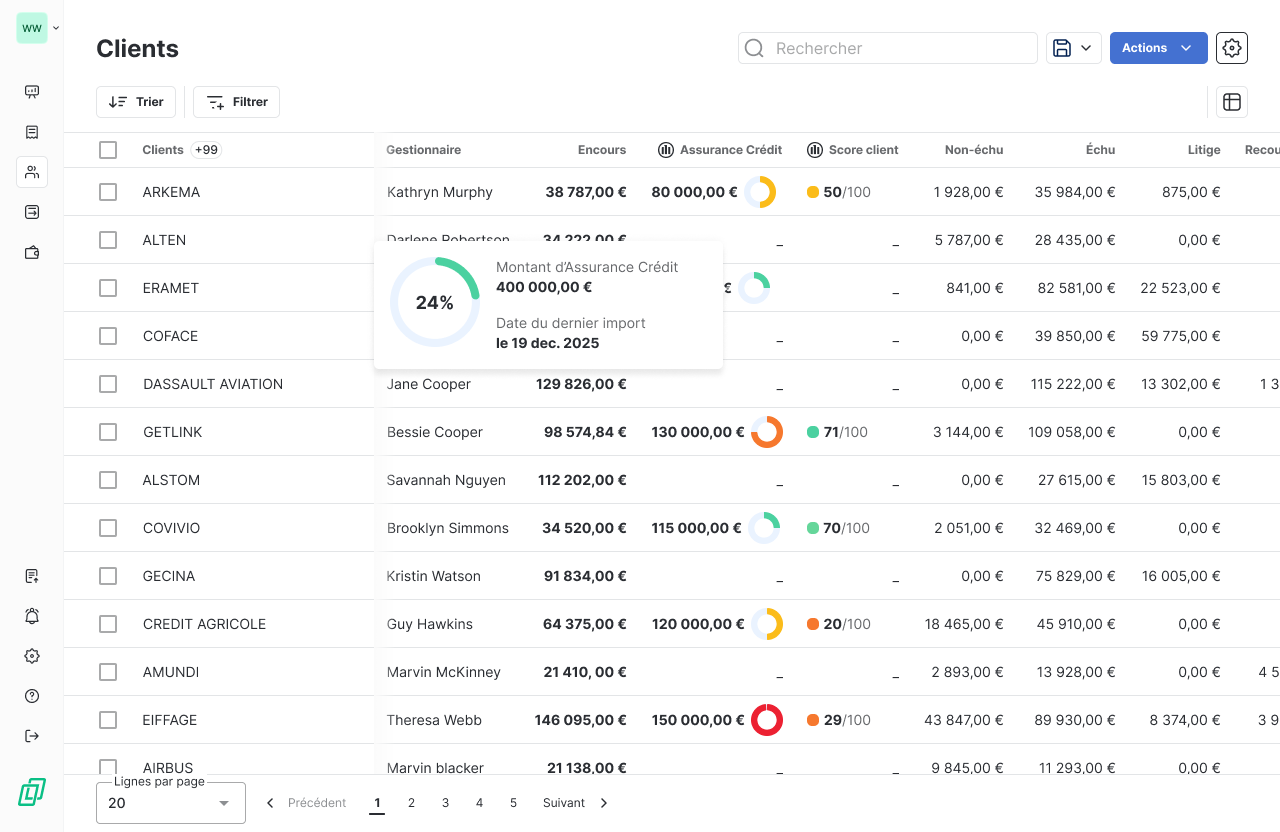Click the +99 clients count badge
The width and height of the screenshot is (1280, 832).
point(206,150)
